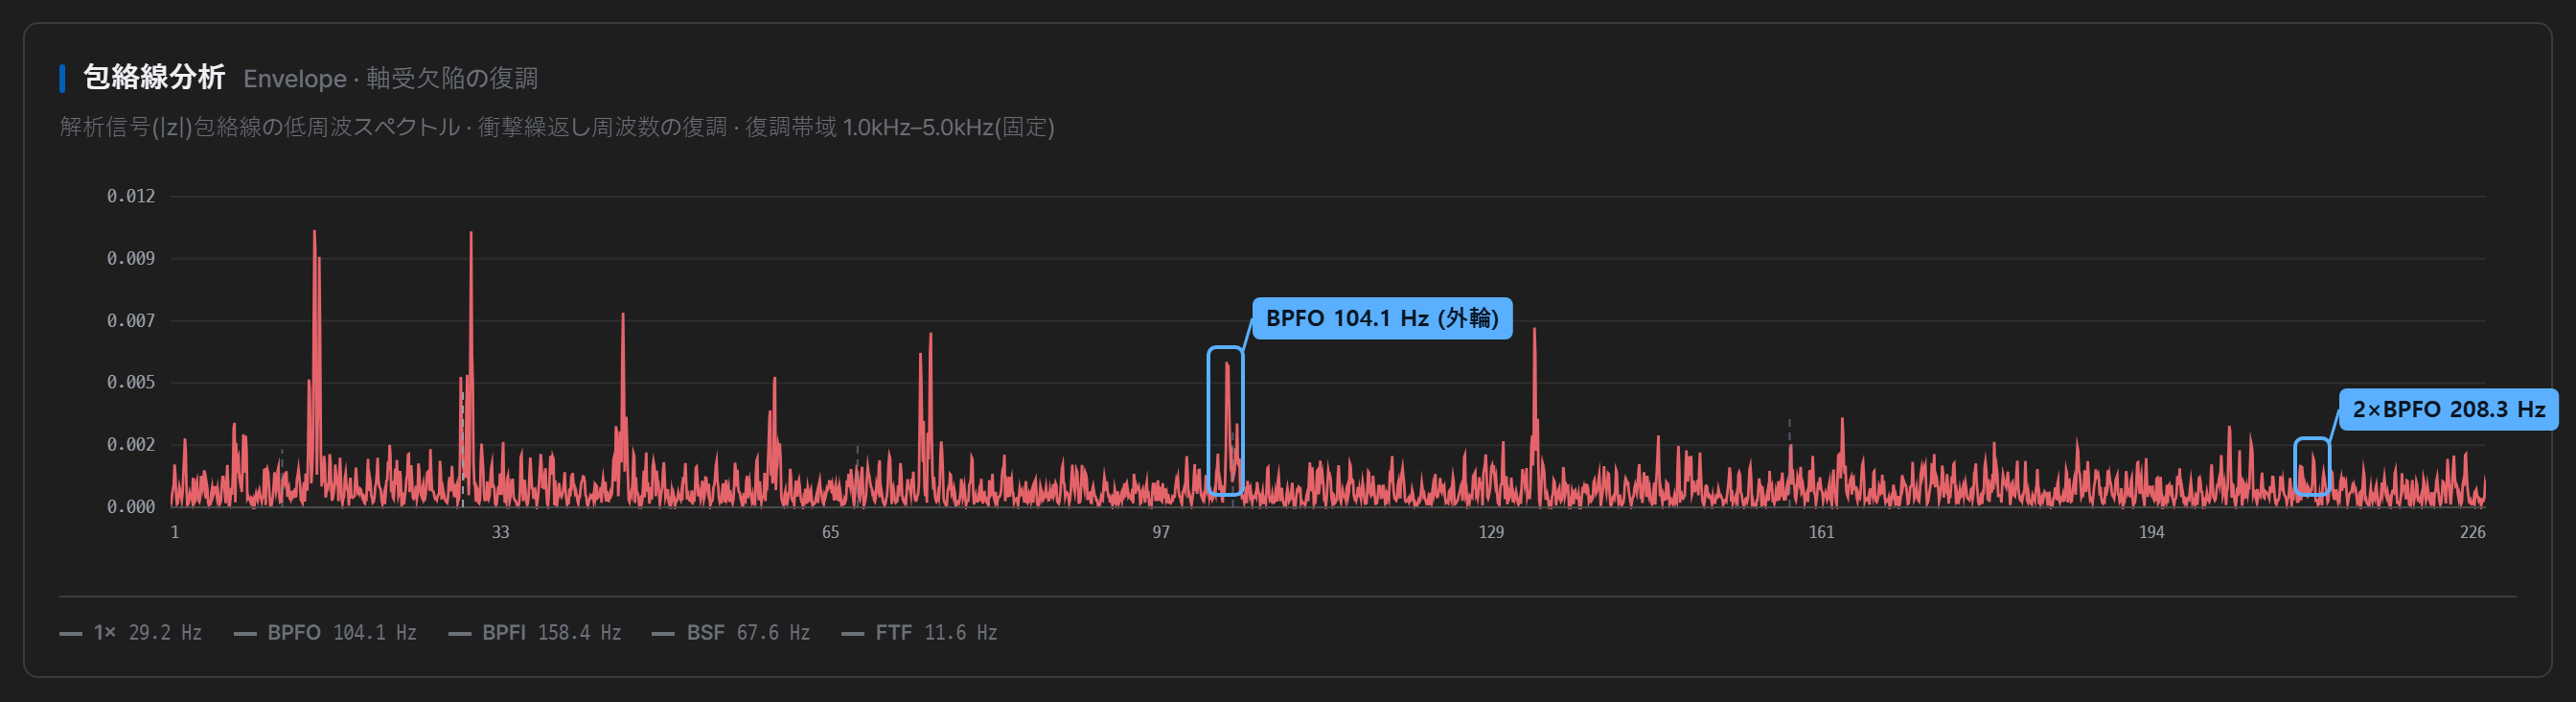Click the 2×BPFO 208.3 Hz annotation label

pyautogui.click(x=2448, y=409)
